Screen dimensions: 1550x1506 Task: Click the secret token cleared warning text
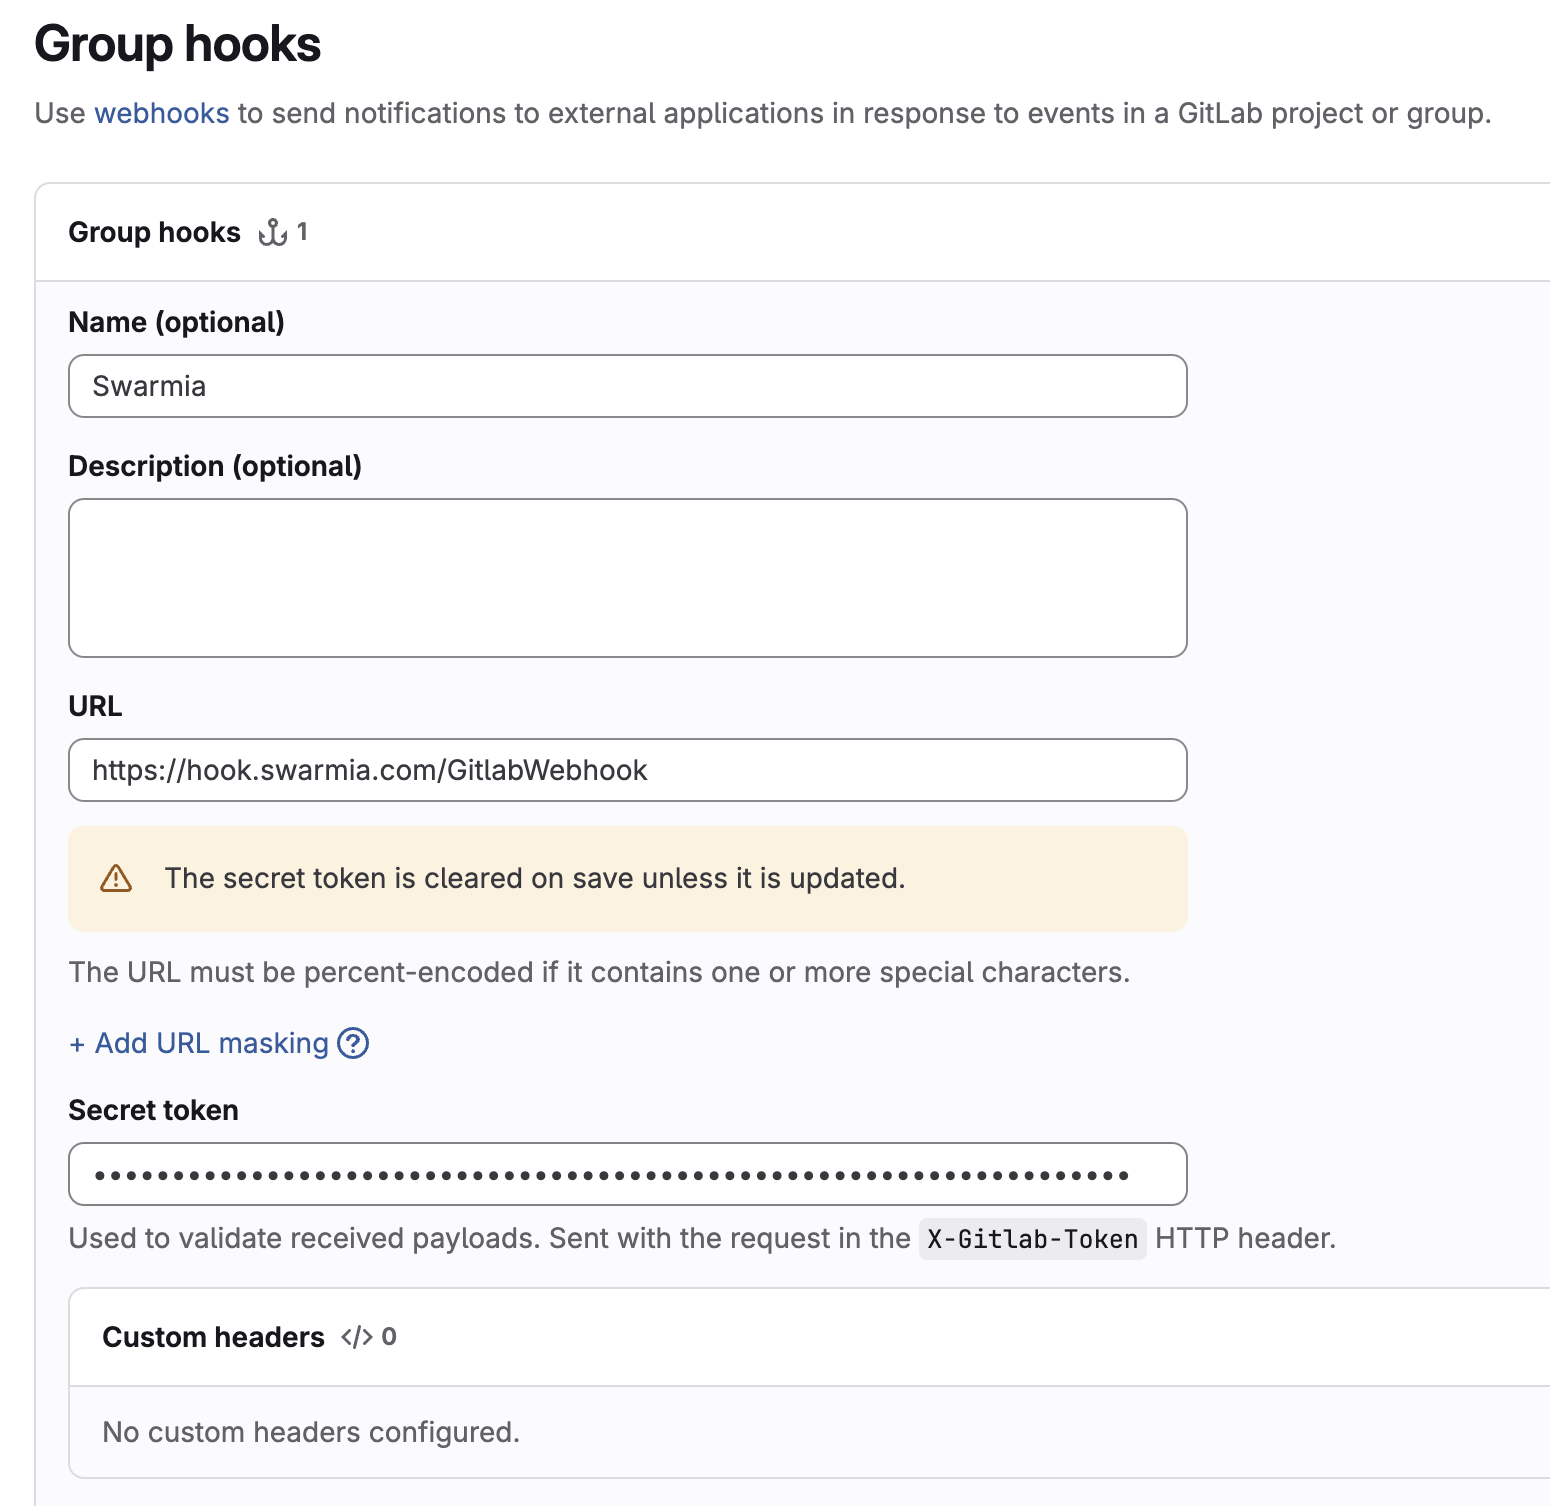tap(534, 878)
